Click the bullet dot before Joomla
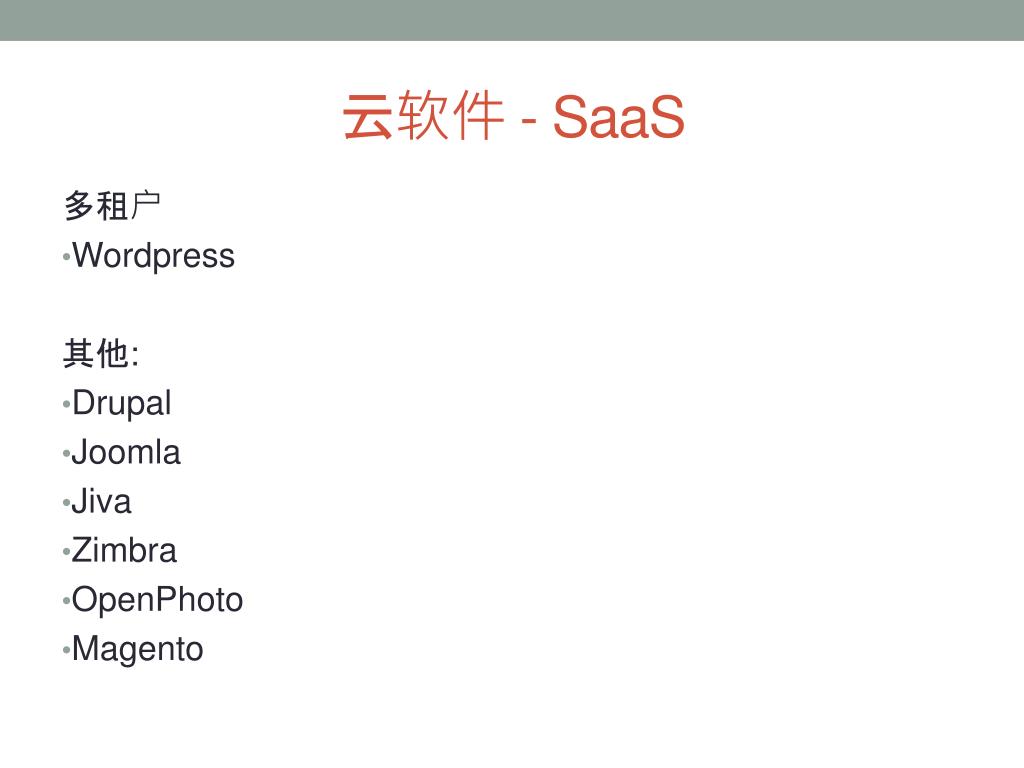This screenshot has width=1024, height=768. coord(66,454)
